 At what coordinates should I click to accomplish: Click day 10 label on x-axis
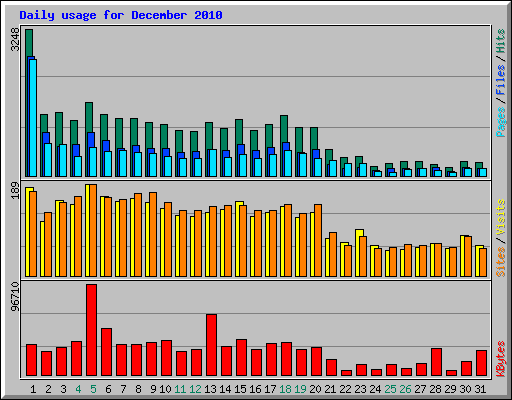(165, 389)
